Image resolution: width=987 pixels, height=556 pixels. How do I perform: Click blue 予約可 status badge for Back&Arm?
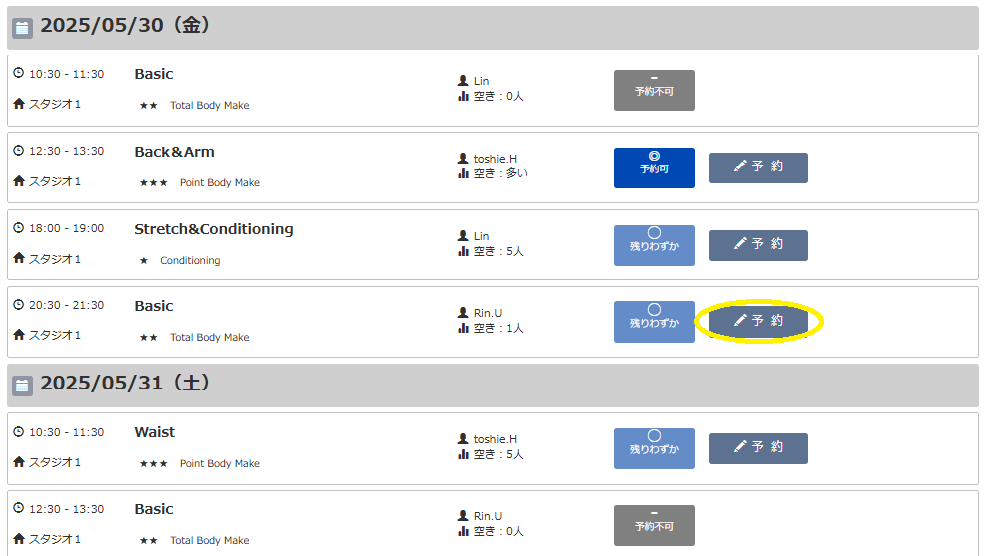654,167
